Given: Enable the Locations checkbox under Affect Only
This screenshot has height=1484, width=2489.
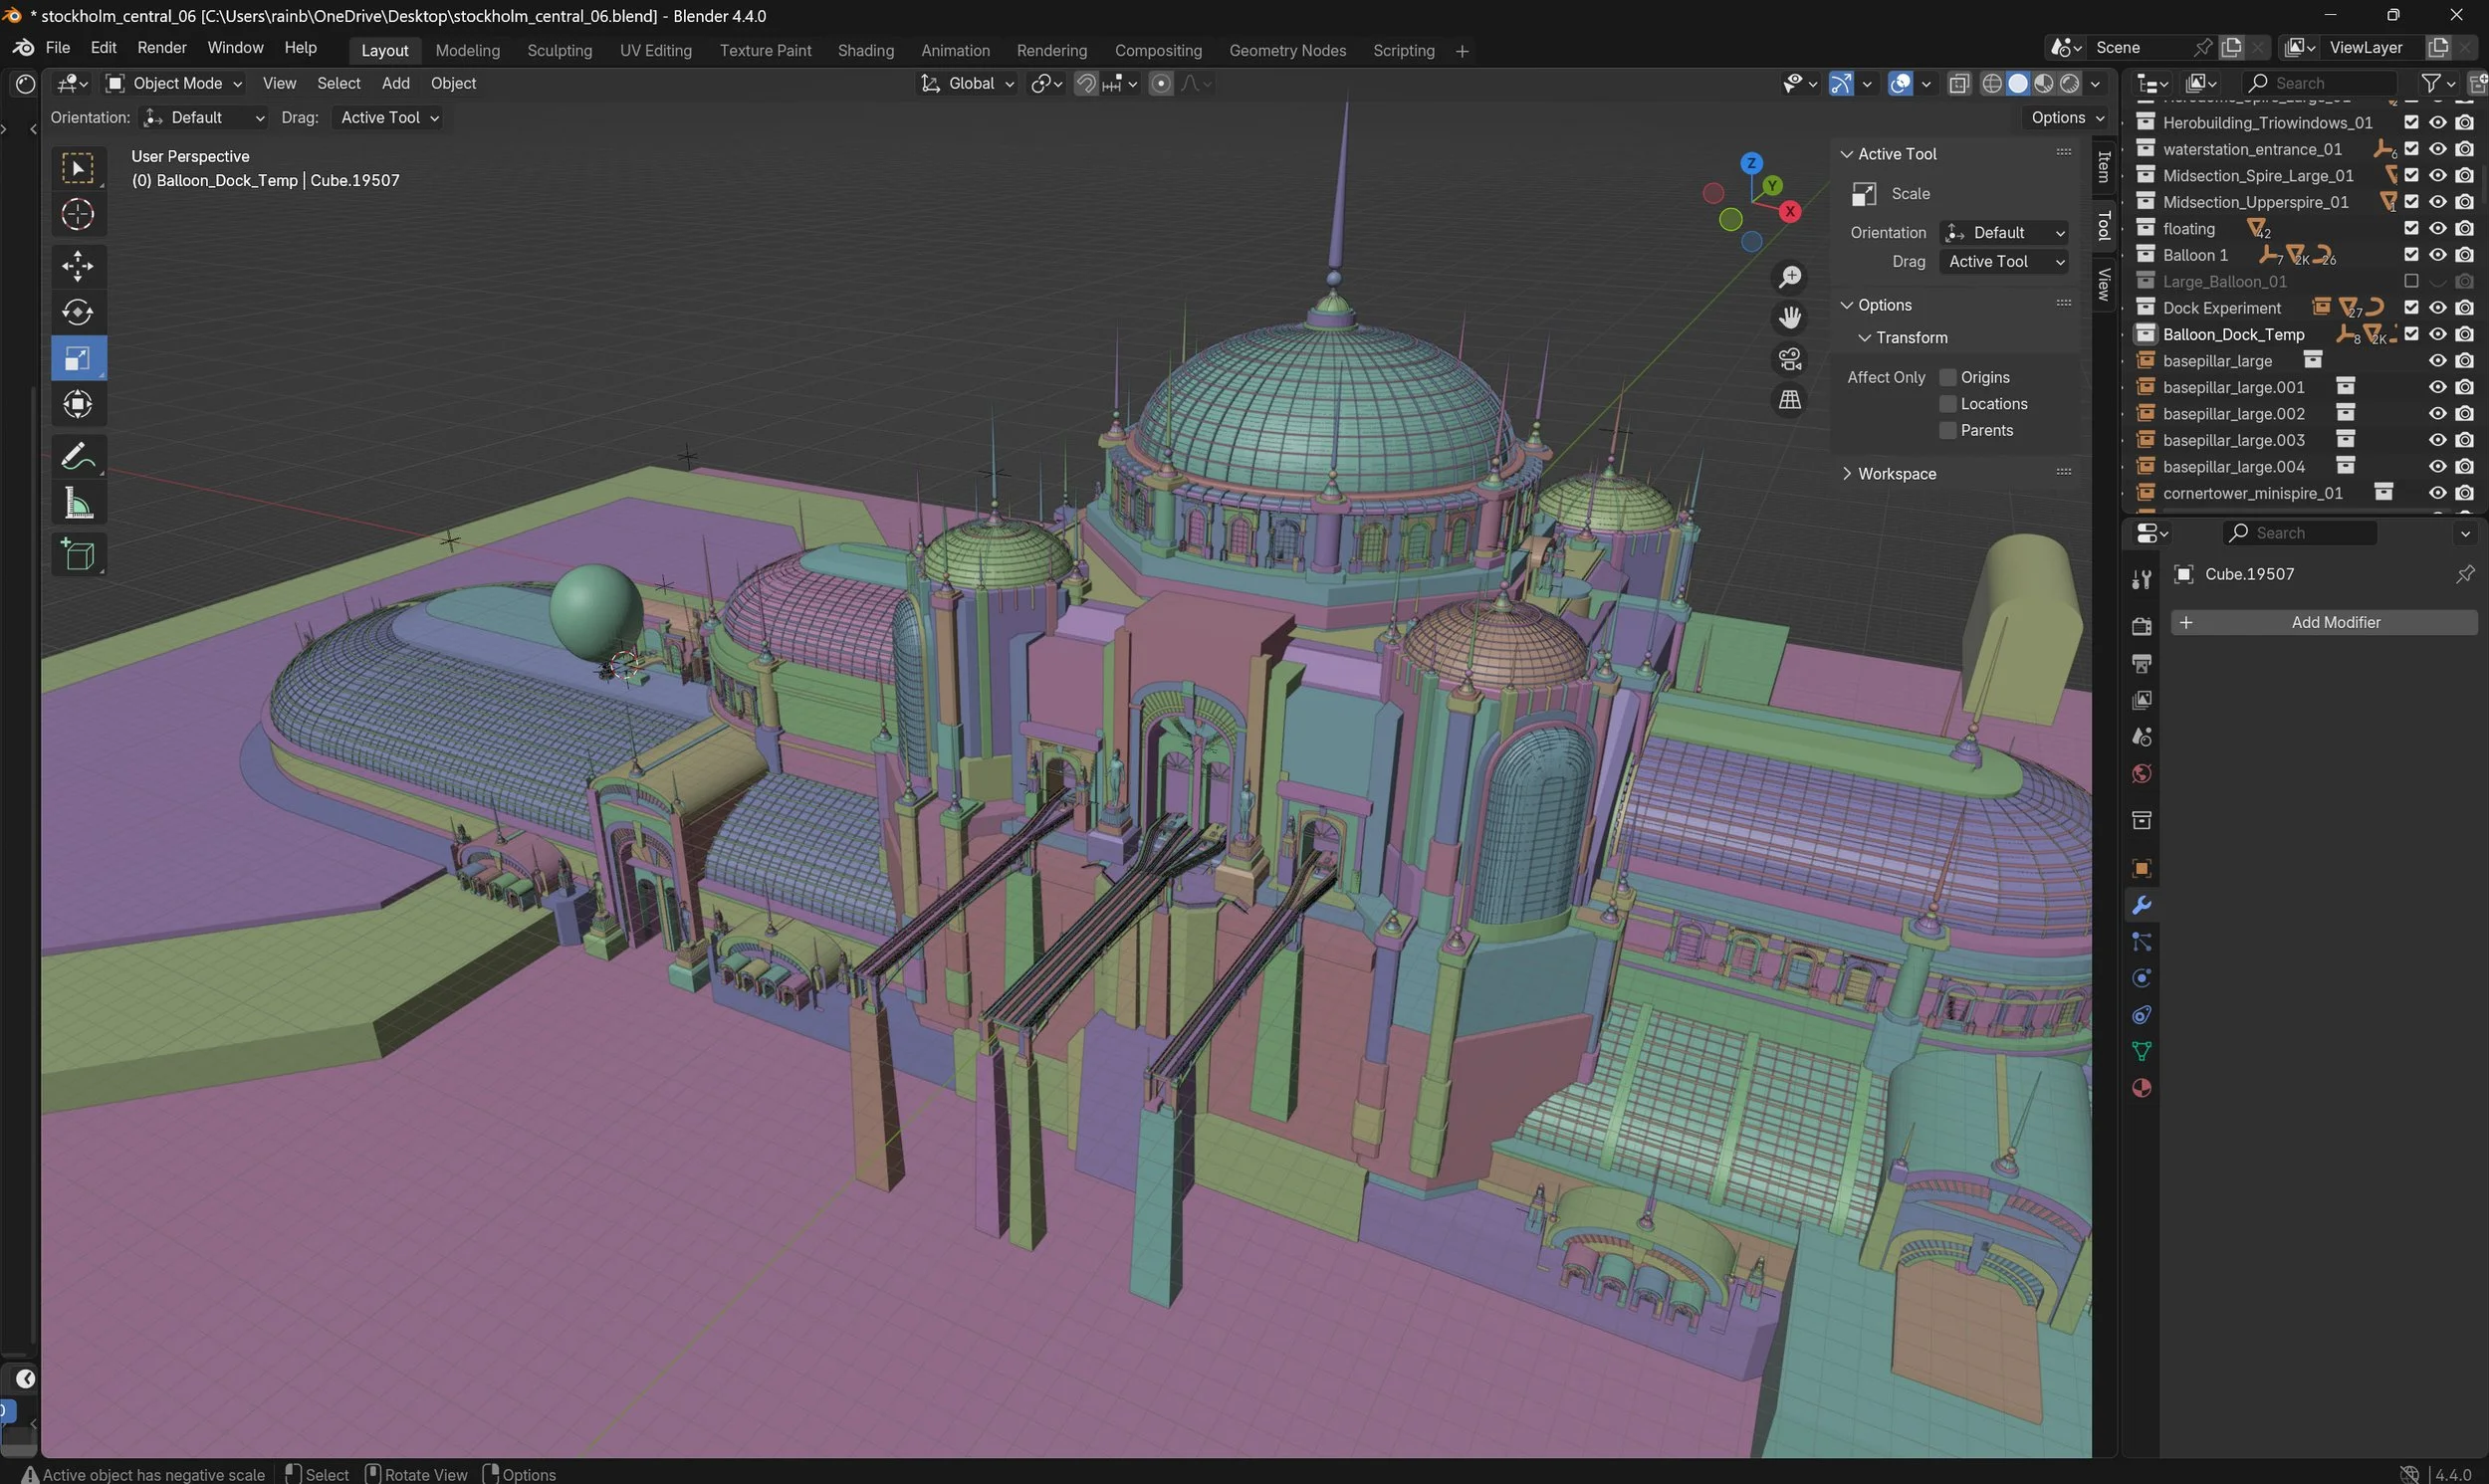Looking at the screenshot, I should pyautogui.click(x=1948, y=403).
